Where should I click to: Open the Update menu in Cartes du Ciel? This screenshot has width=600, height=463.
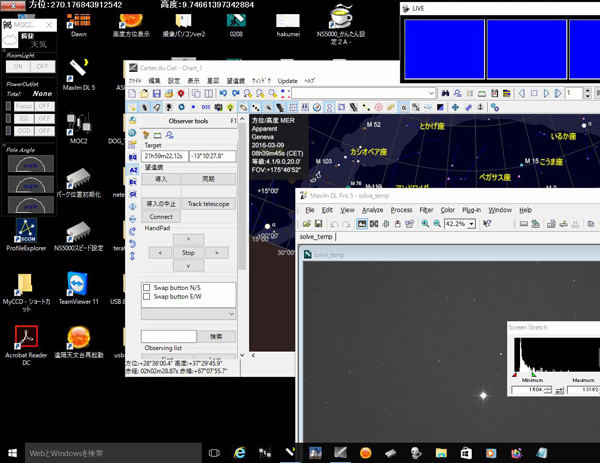pos(287,81)
